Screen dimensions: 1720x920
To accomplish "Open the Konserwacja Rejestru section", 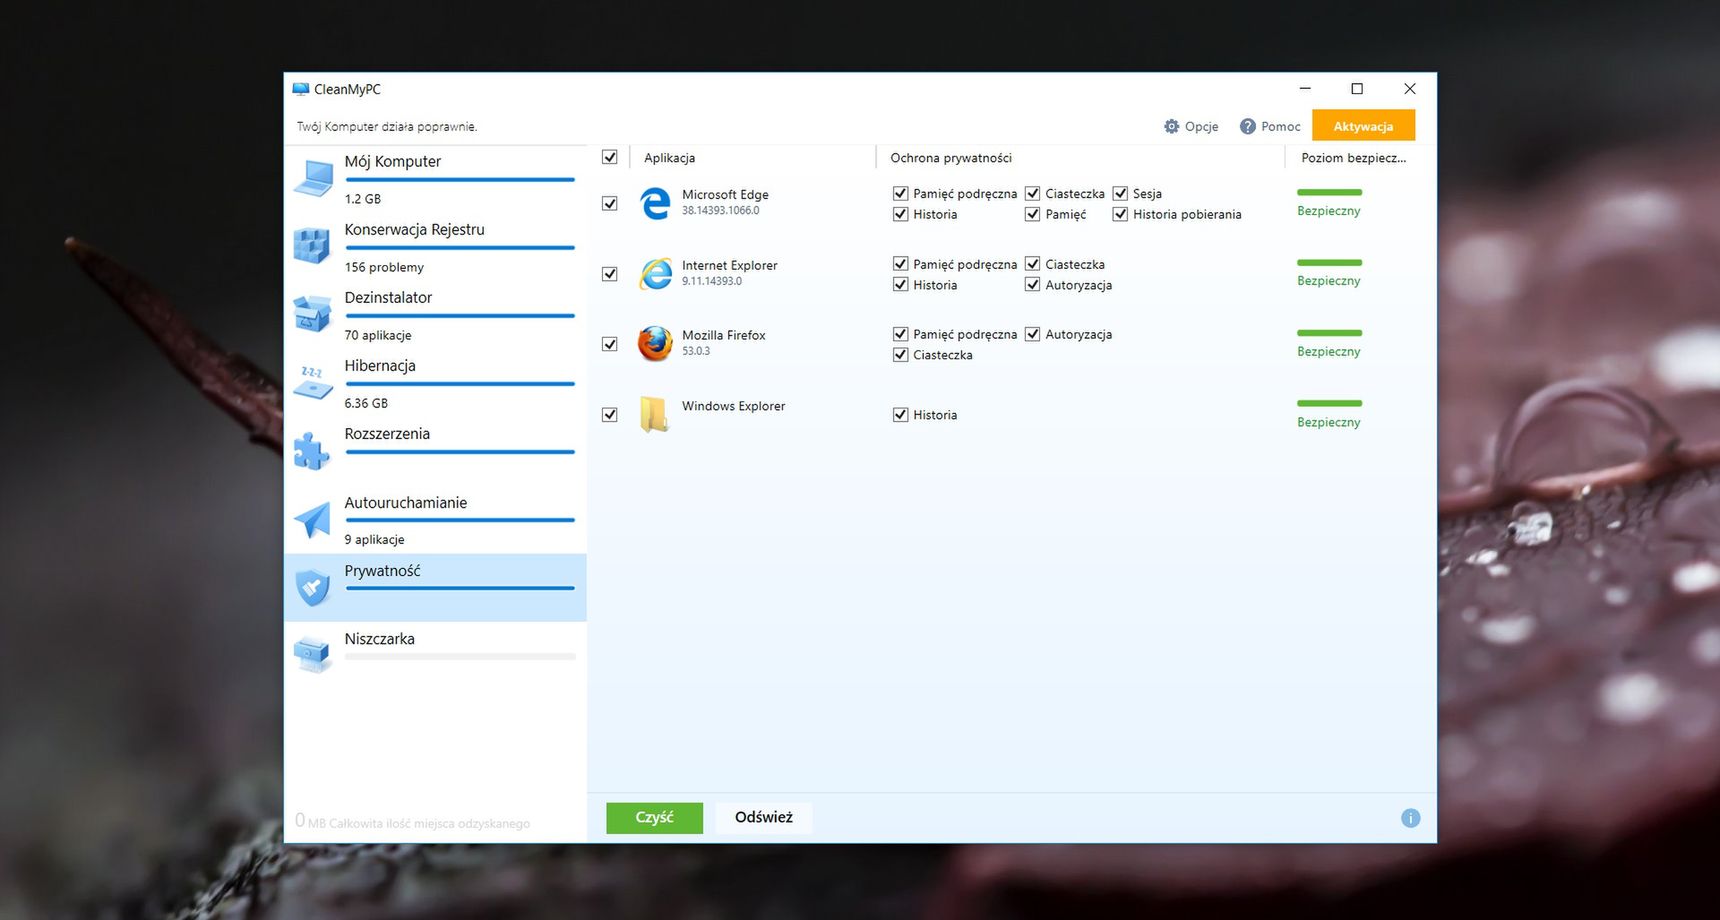I will coord(436,247).
